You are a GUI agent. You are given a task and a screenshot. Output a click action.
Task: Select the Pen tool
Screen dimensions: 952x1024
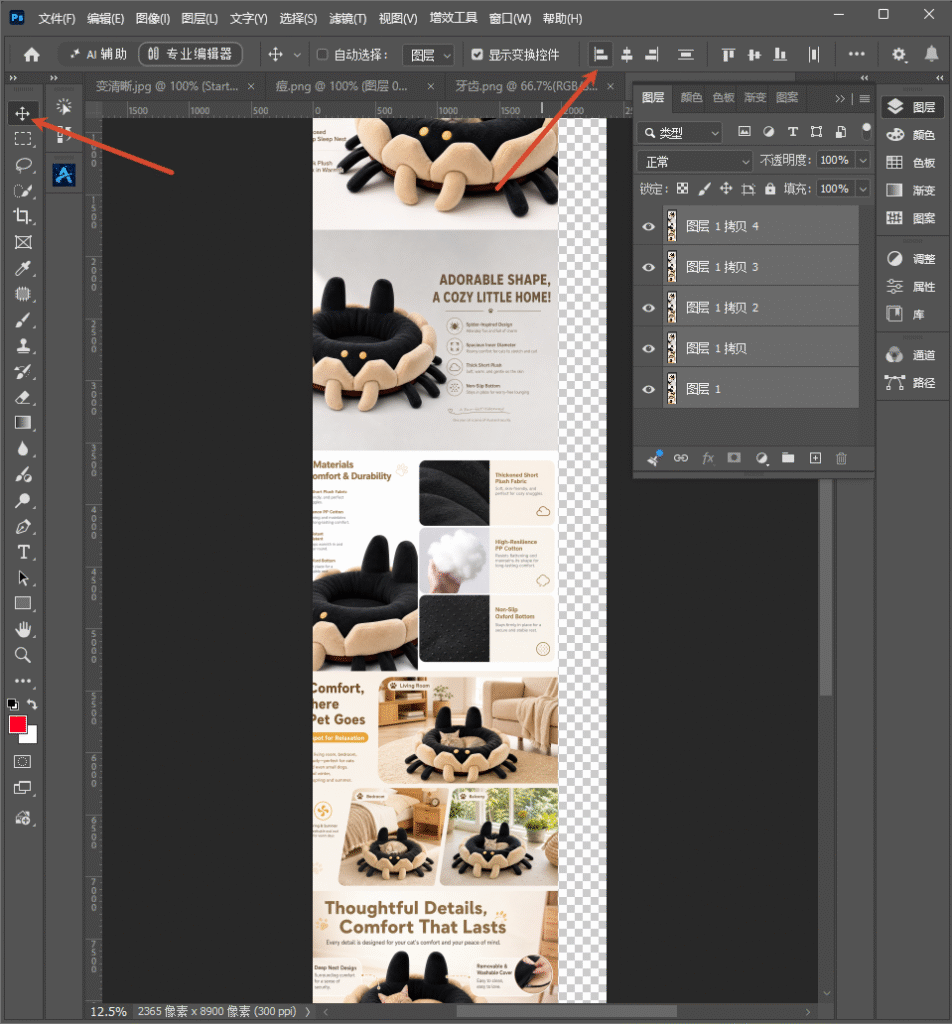point(23,526)
